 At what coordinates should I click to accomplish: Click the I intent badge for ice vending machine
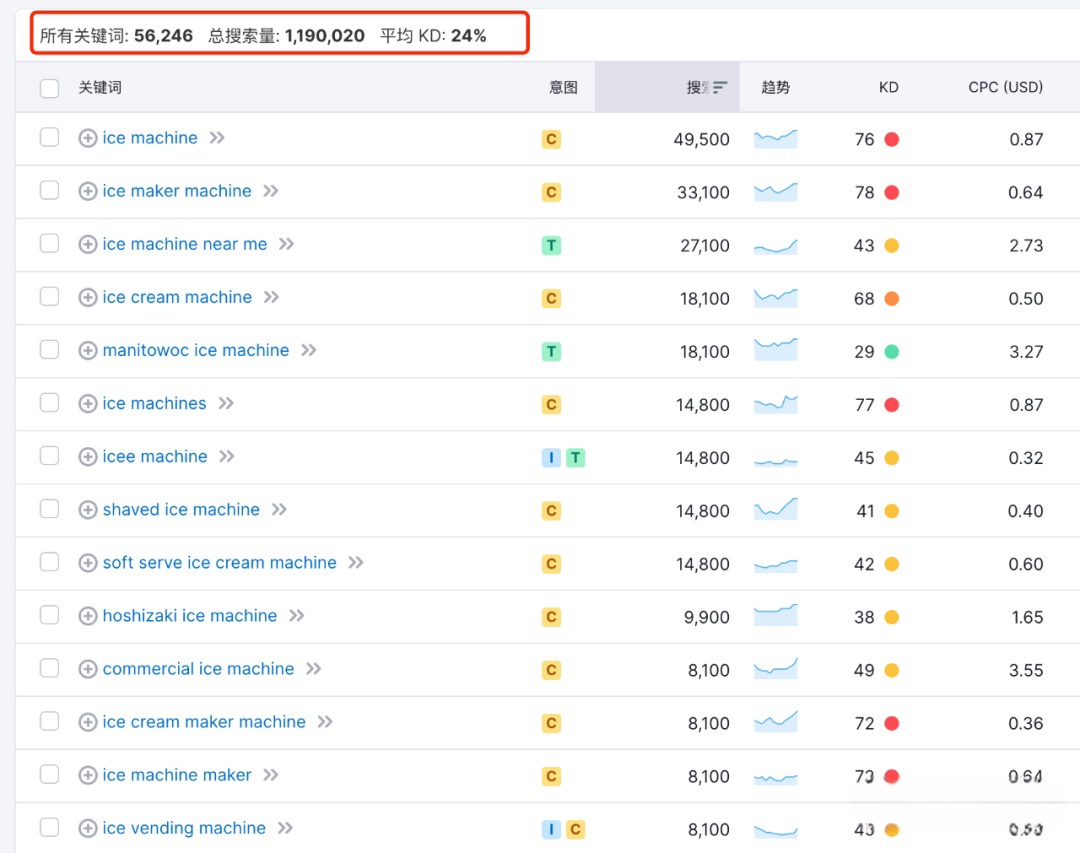tap(551, 830)
